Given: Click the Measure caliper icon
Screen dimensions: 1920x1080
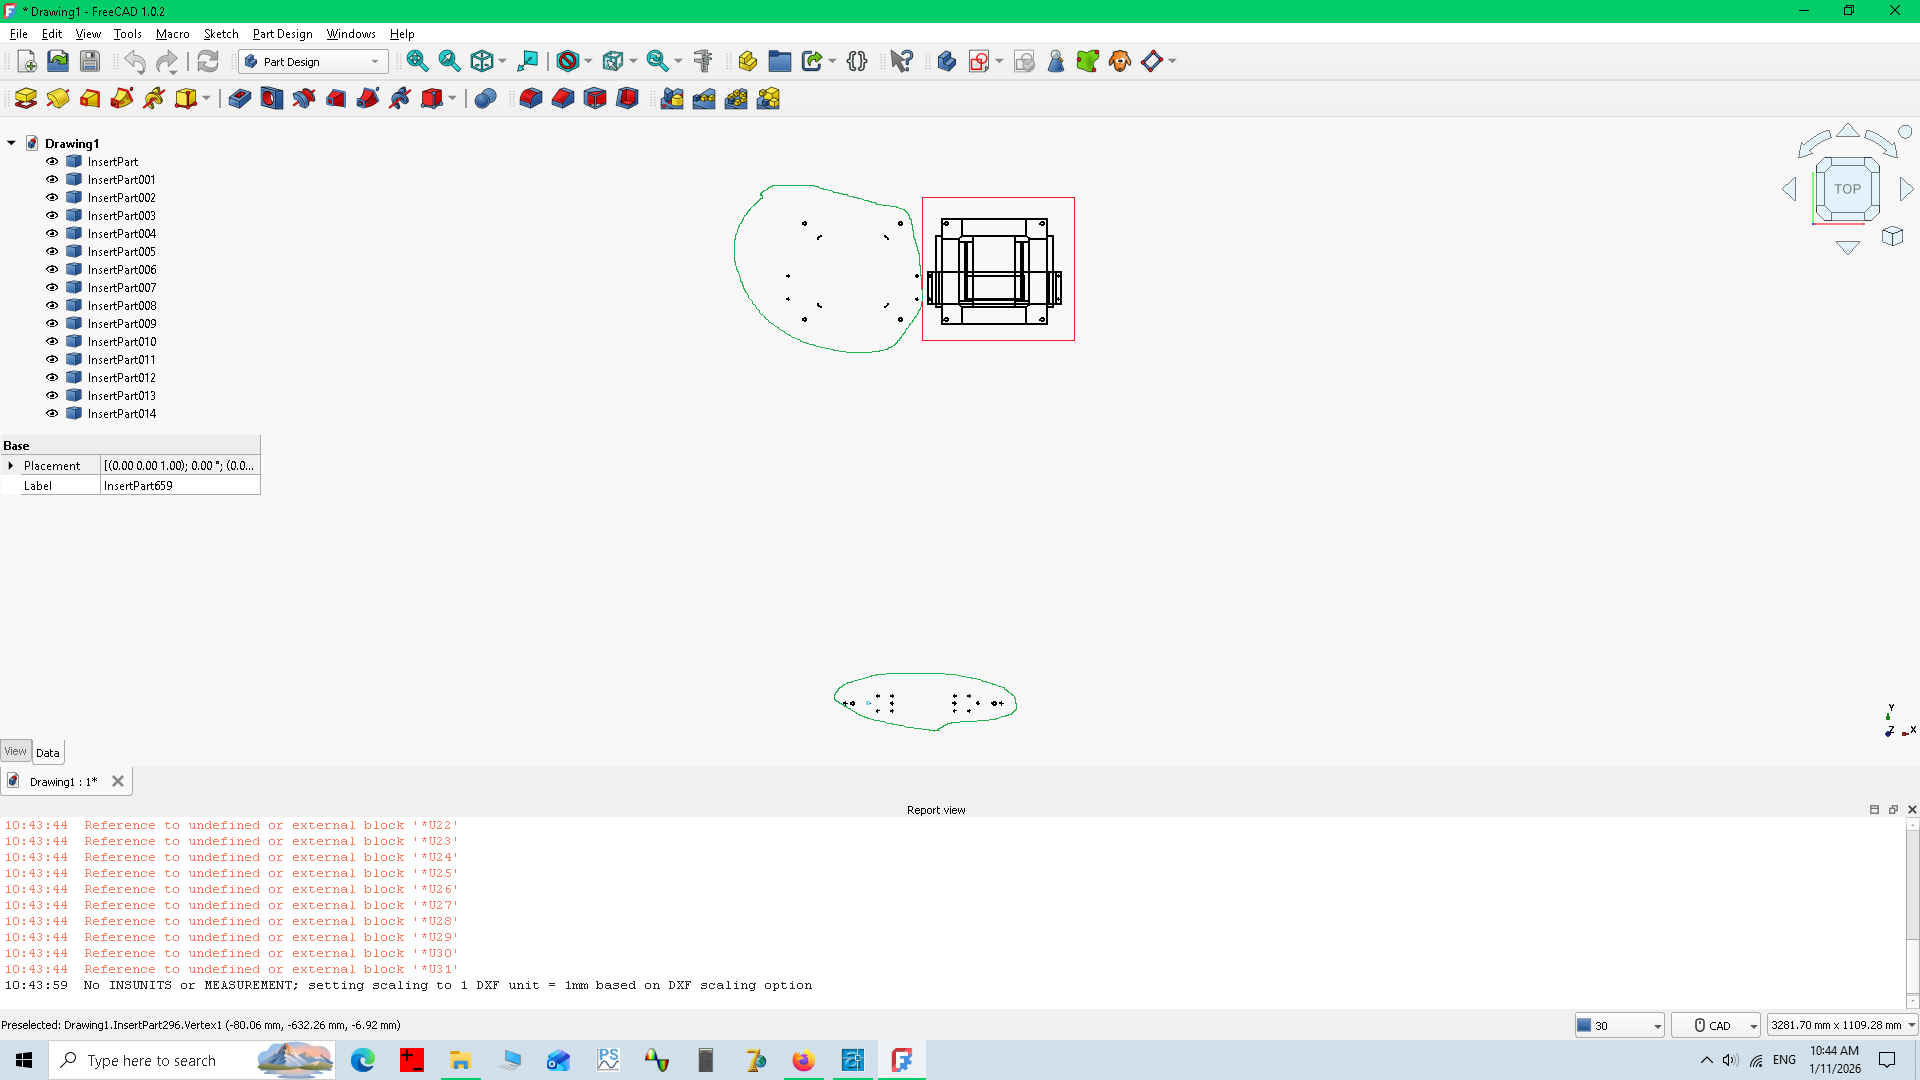Looking at the screenshot, I should 703,61.
